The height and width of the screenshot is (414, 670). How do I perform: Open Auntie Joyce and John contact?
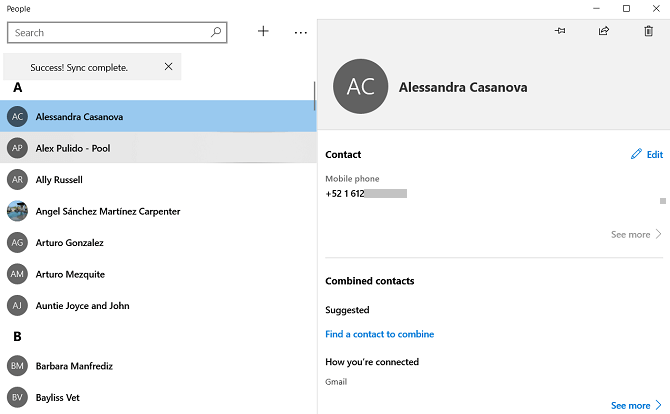83,306
